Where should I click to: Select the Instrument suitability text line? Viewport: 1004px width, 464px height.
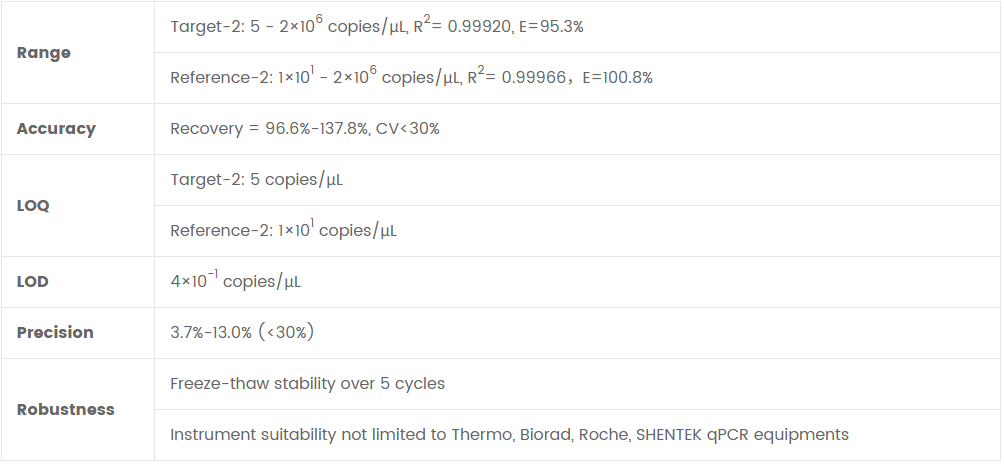point(509,435)
